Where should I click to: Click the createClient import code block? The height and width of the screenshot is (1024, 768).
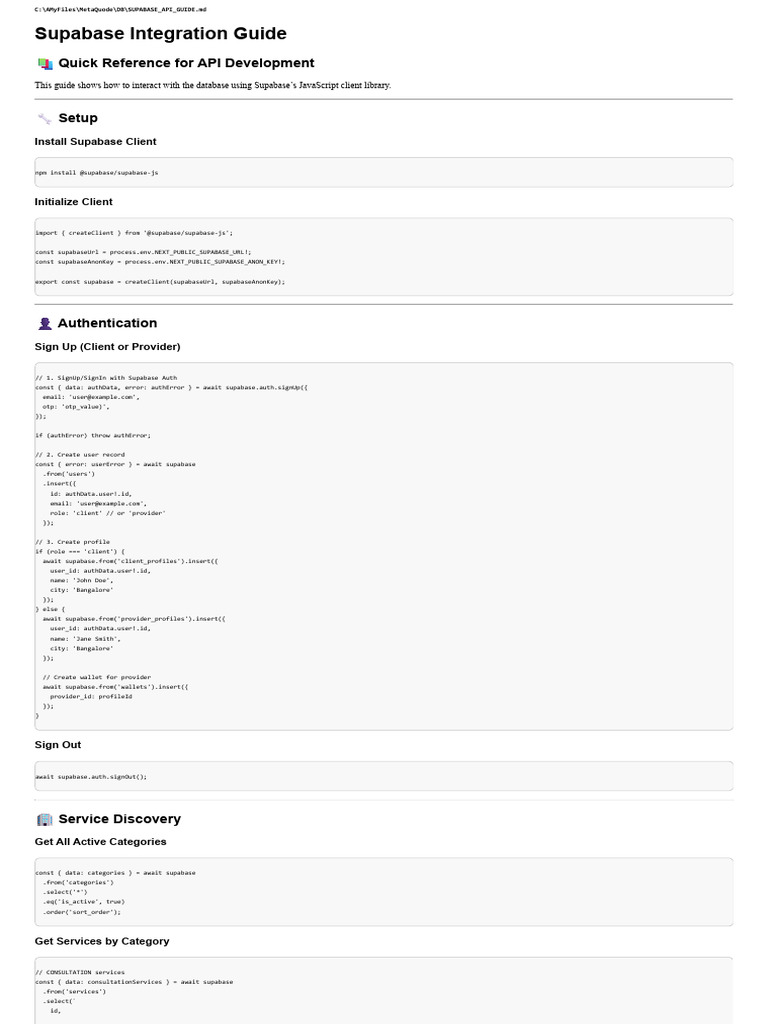[383, 256]
